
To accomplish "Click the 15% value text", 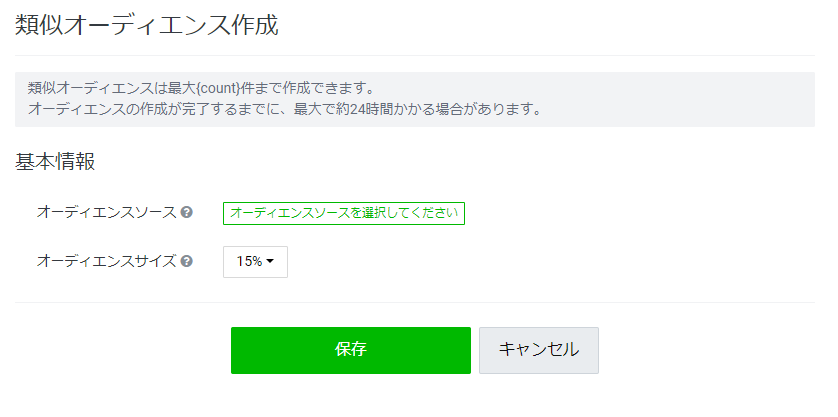I will tap(249, 261).
